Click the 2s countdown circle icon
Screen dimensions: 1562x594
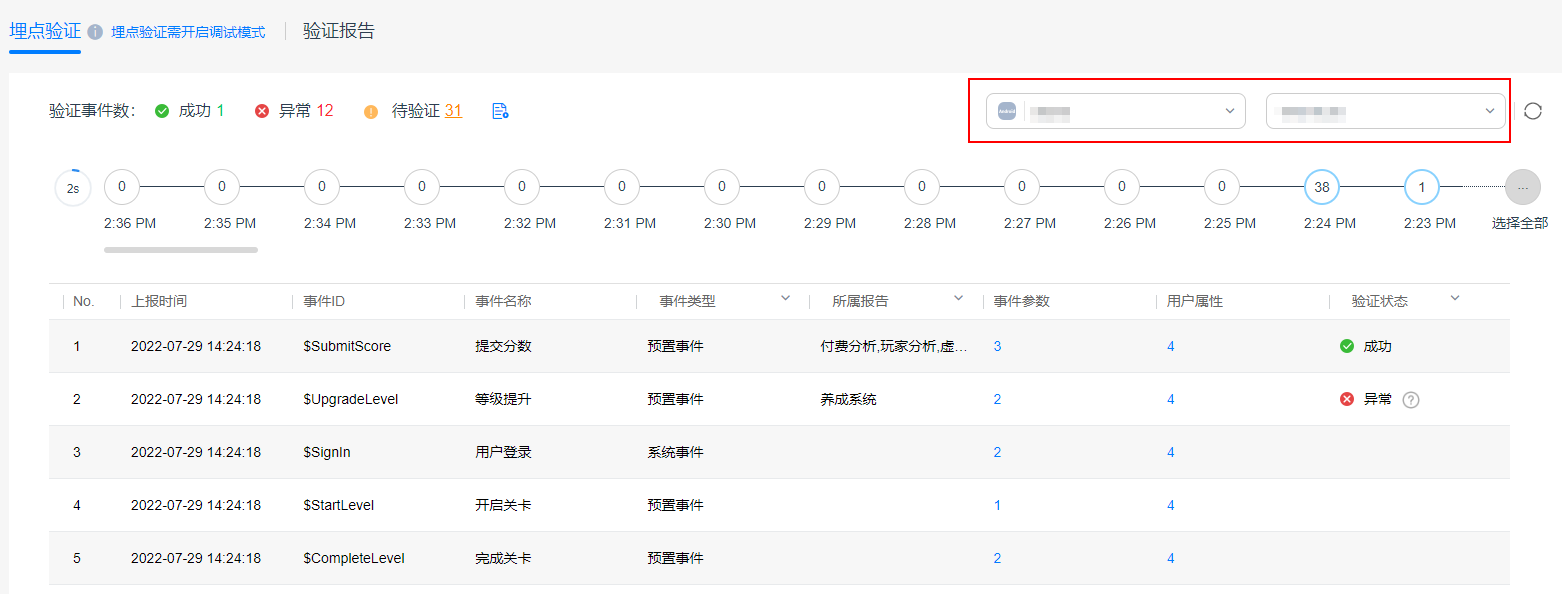coord(72,187)
